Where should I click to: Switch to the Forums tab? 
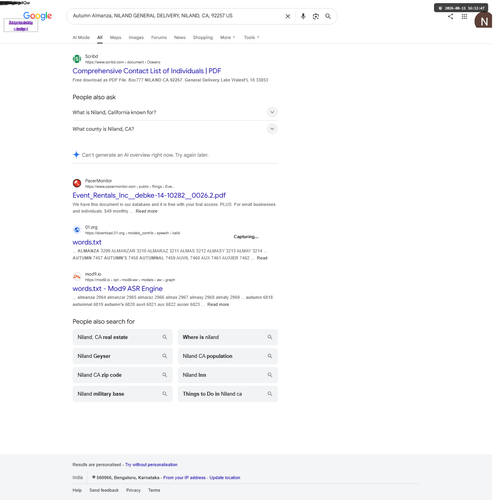[159, 37]
